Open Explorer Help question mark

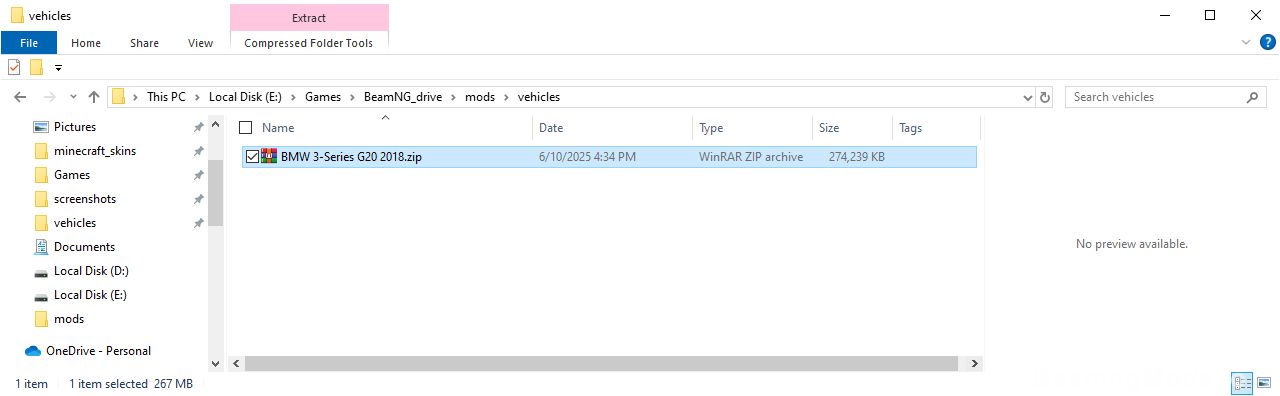pyautogui.click(x=1268, y=42)
